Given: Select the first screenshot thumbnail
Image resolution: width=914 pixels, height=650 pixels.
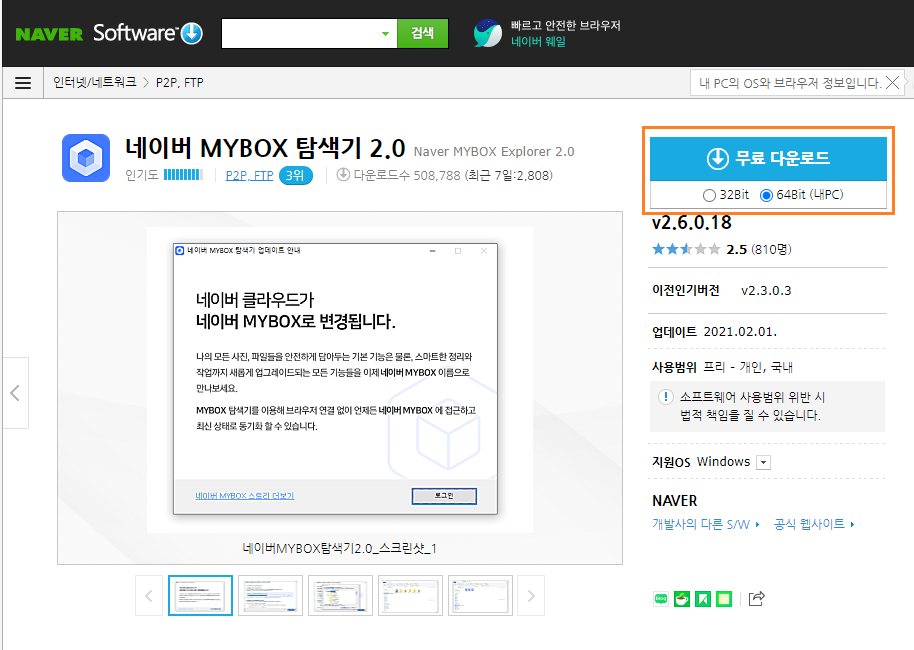Looking at the screenshot, I should click(x=200, y=596).
